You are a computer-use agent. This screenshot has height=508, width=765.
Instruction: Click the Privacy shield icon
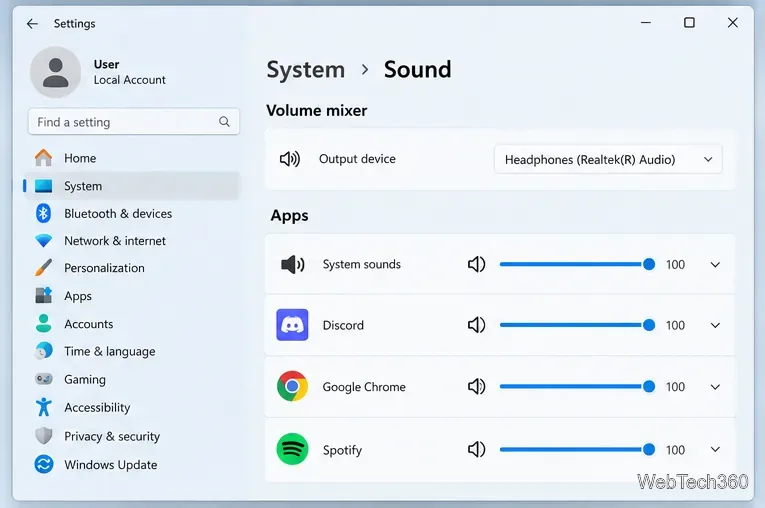[43, 436]
